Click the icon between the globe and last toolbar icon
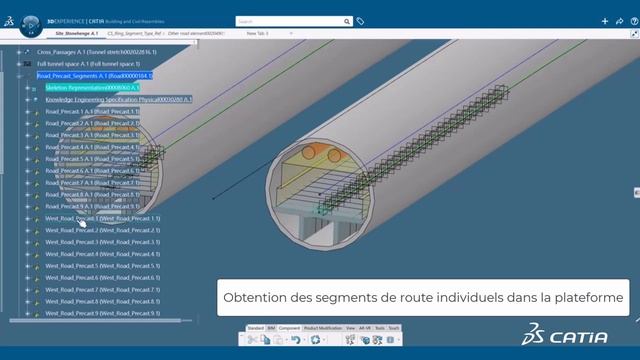This screenshot has height=360, width=640. click(x=378, y=340)
